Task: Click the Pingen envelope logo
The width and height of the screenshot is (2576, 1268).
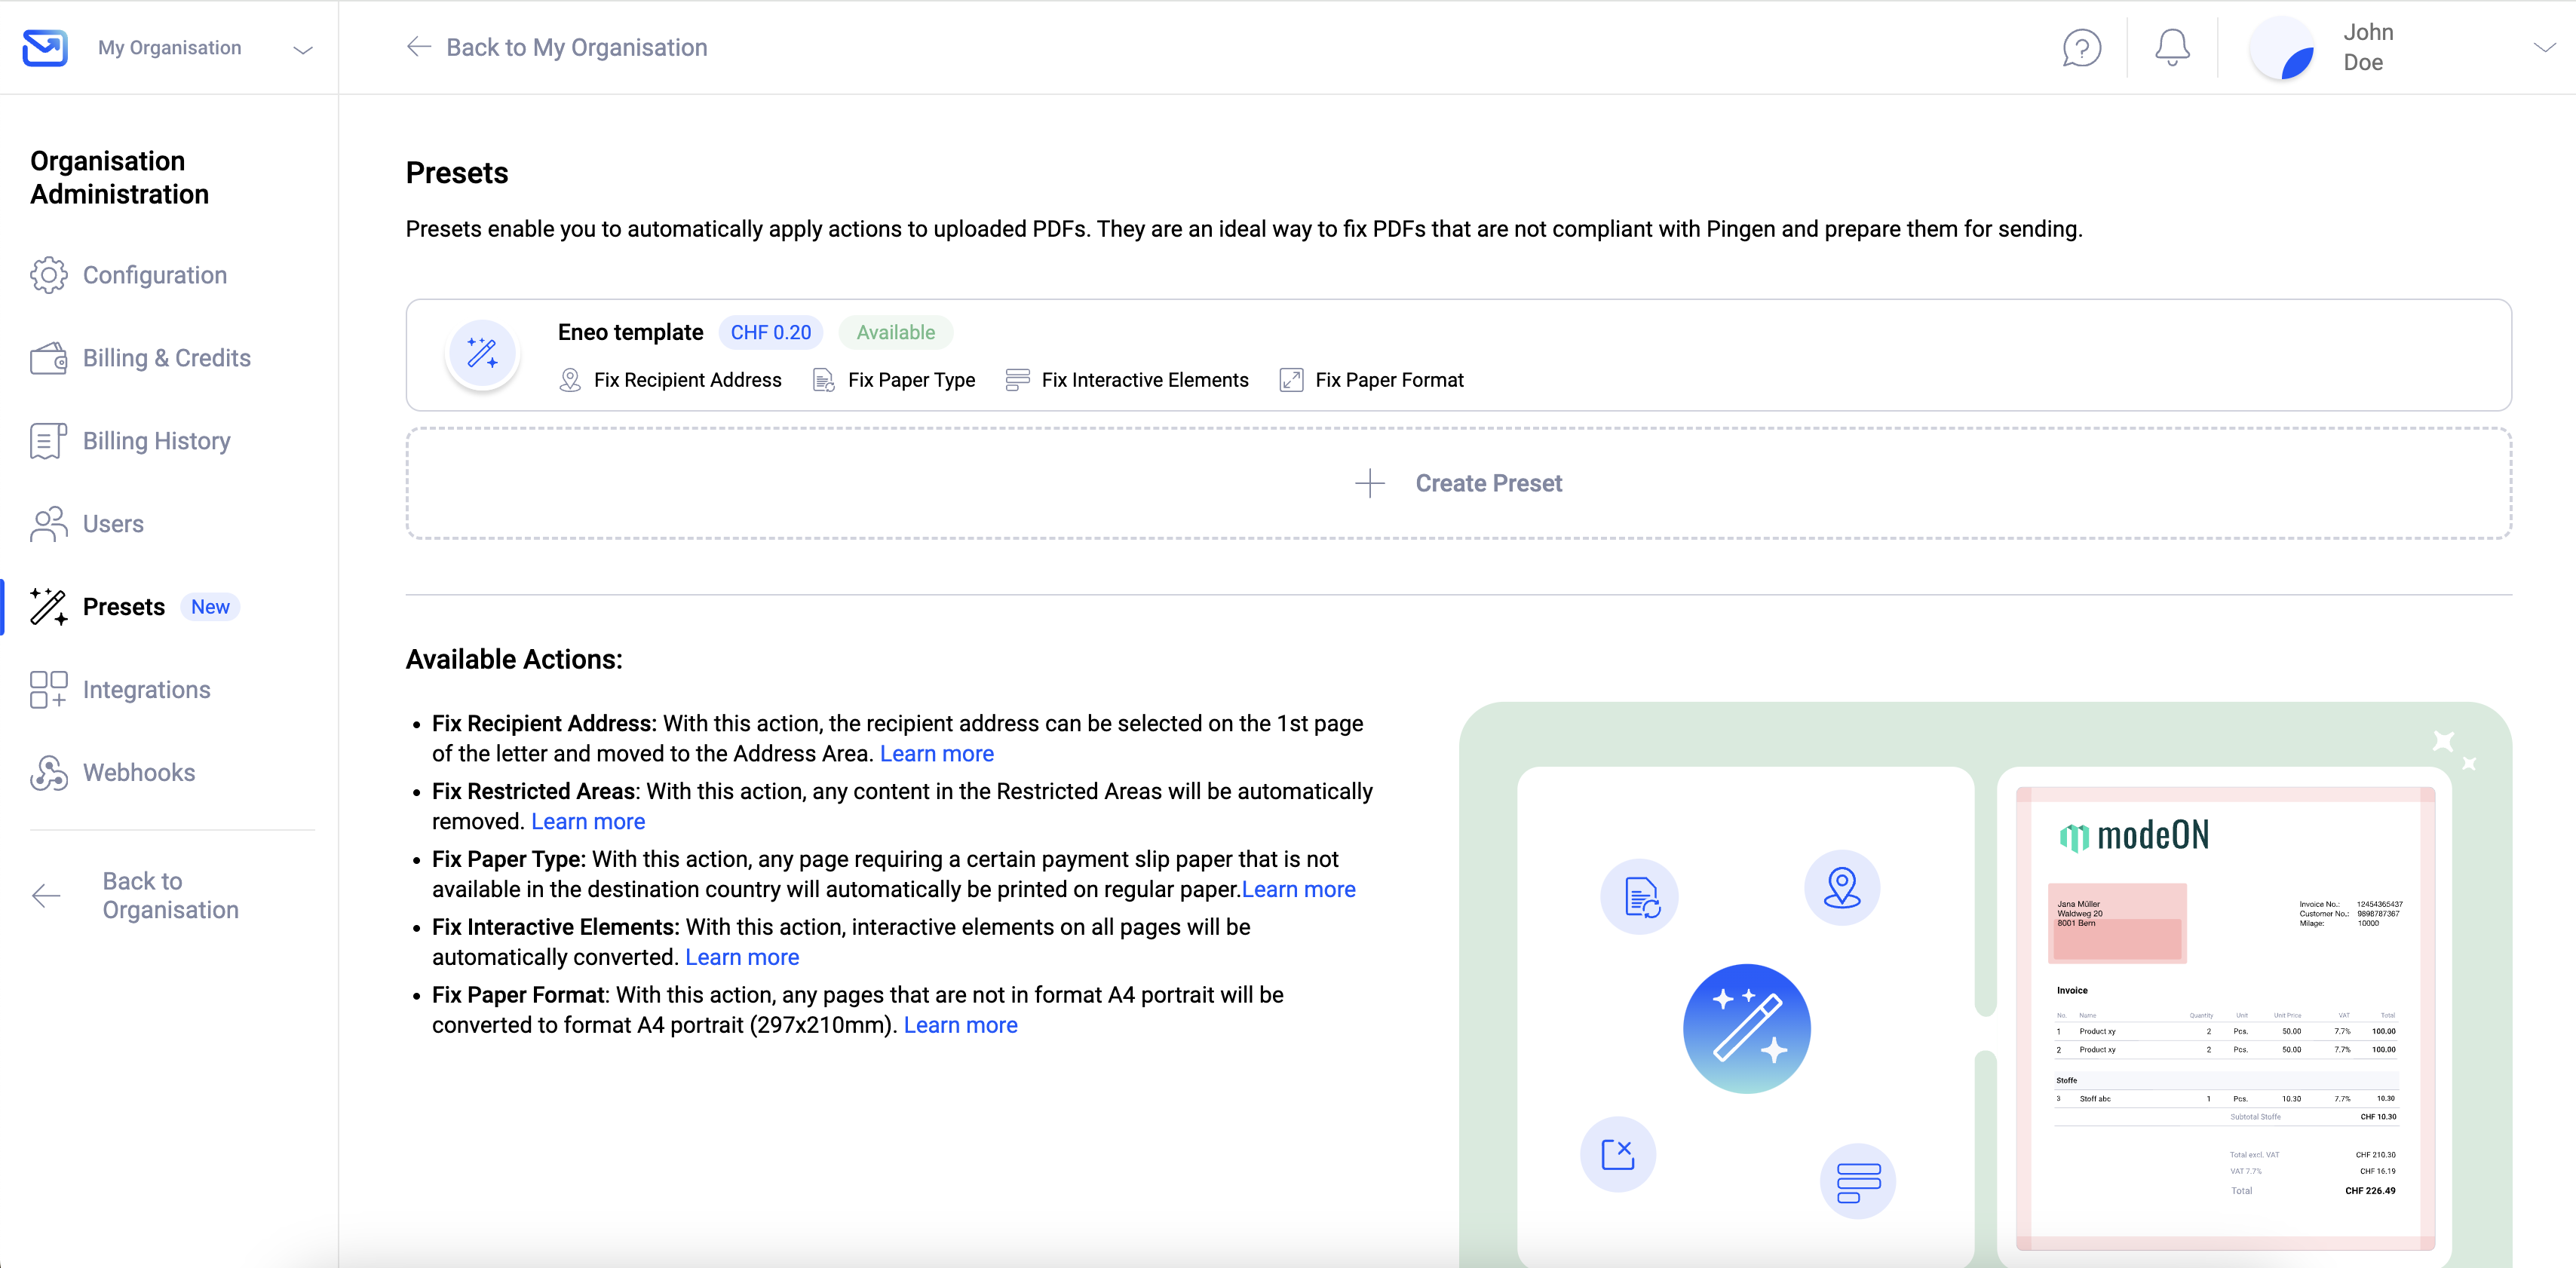Action: click(45, 48)
